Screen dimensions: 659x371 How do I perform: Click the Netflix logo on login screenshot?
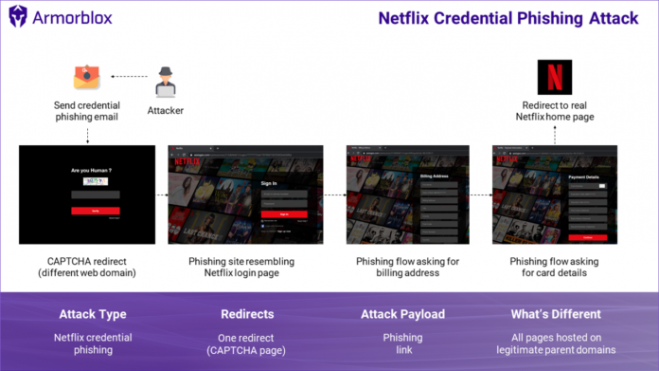pyautogui.click(x=187, y=161)
